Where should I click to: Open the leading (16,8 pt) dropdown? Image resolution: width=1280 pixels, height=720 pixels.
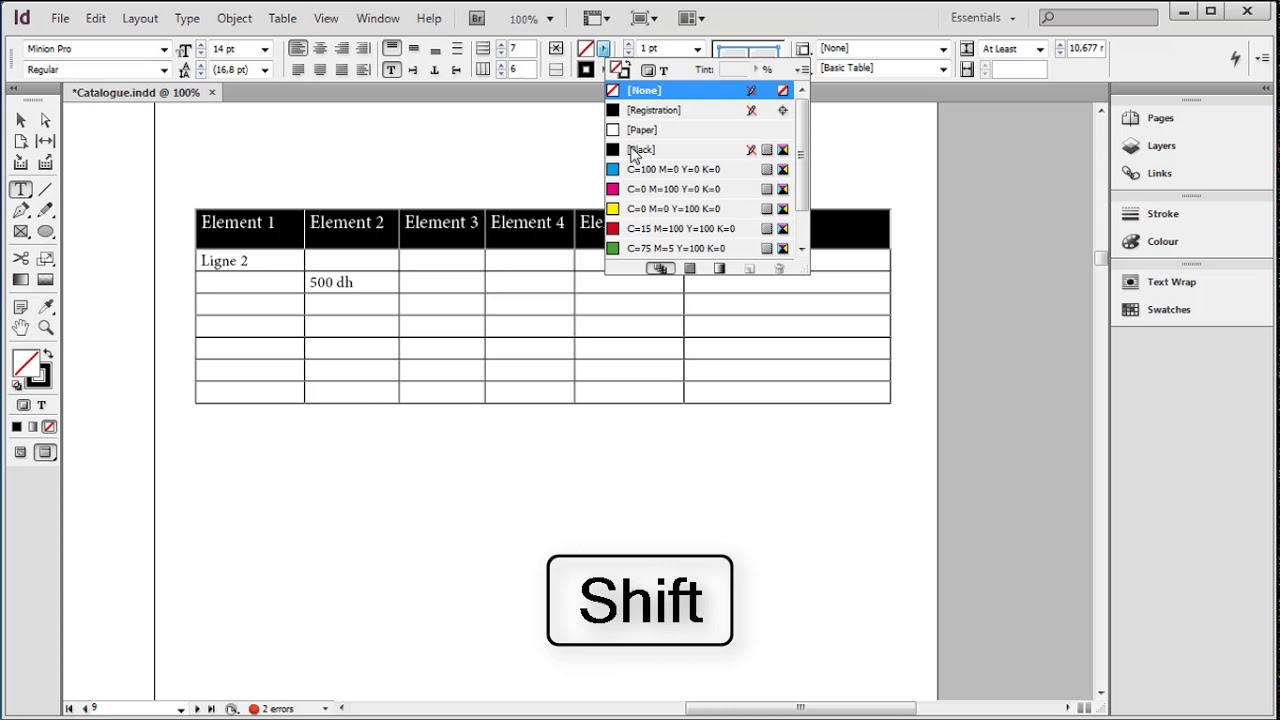[x=265, y=70]
